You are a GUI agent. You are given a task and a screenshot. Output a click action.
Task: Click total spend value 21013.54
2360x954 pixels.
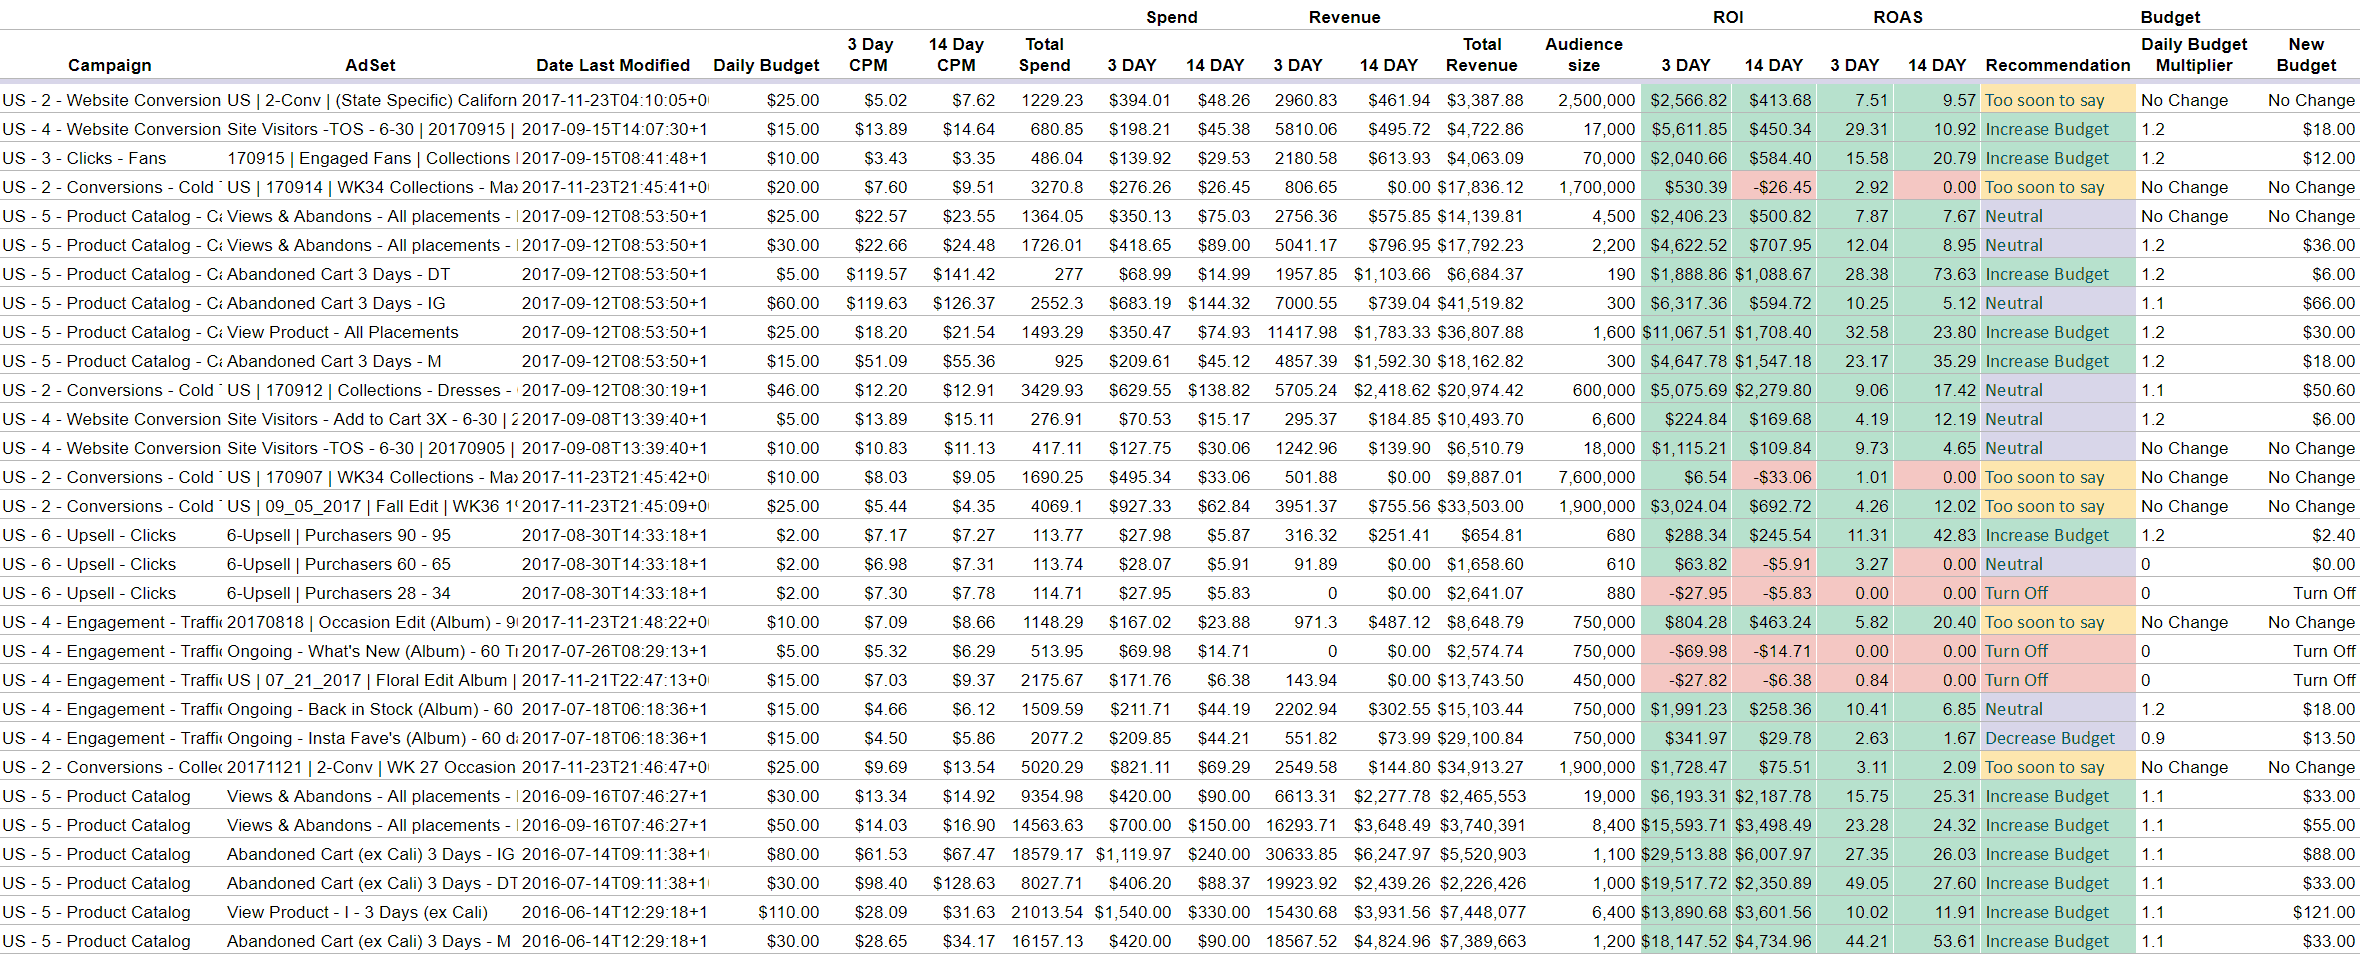point(1047,912)
